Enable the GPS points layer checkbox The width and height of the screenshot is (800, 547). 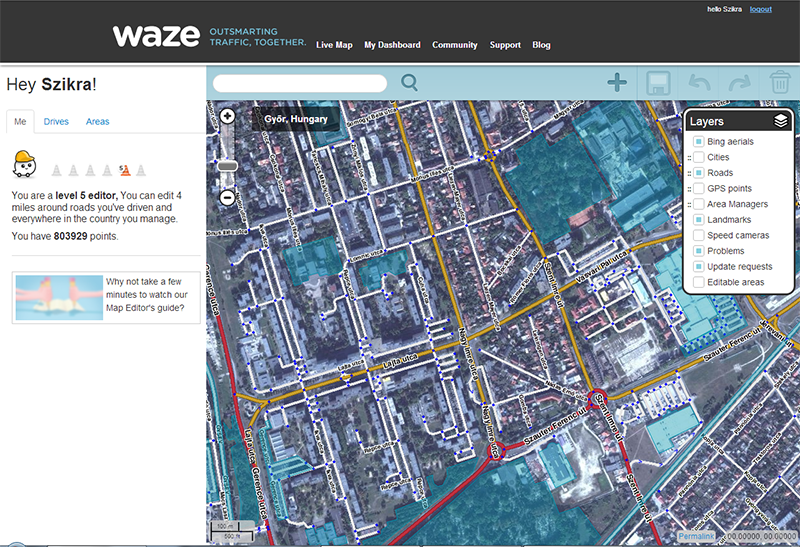698,188
